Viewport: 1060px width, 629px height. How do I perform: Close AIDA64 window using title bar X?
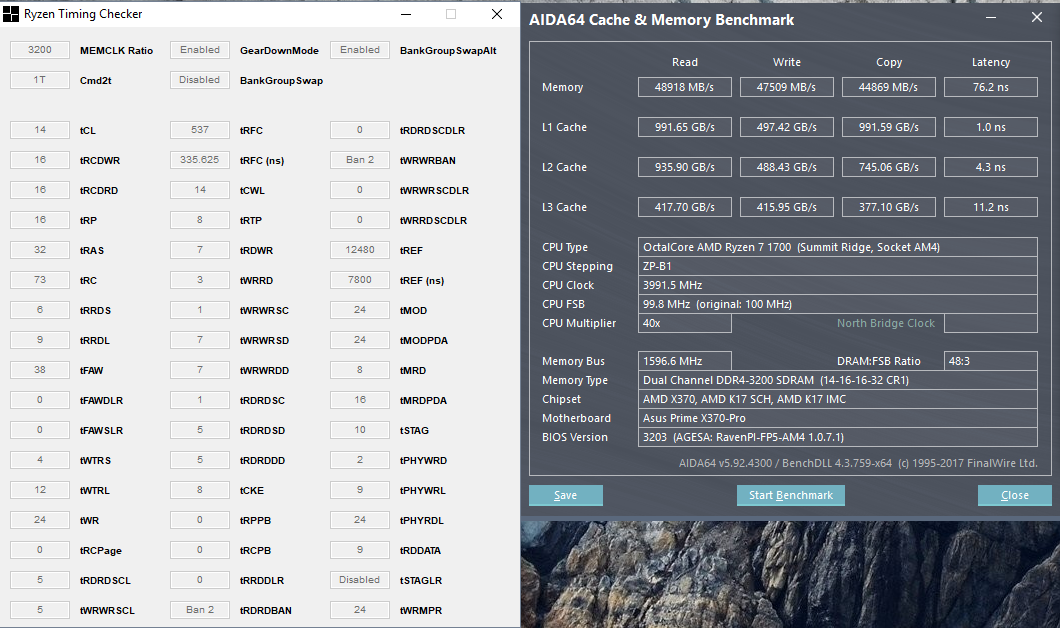coord(1037,18)
